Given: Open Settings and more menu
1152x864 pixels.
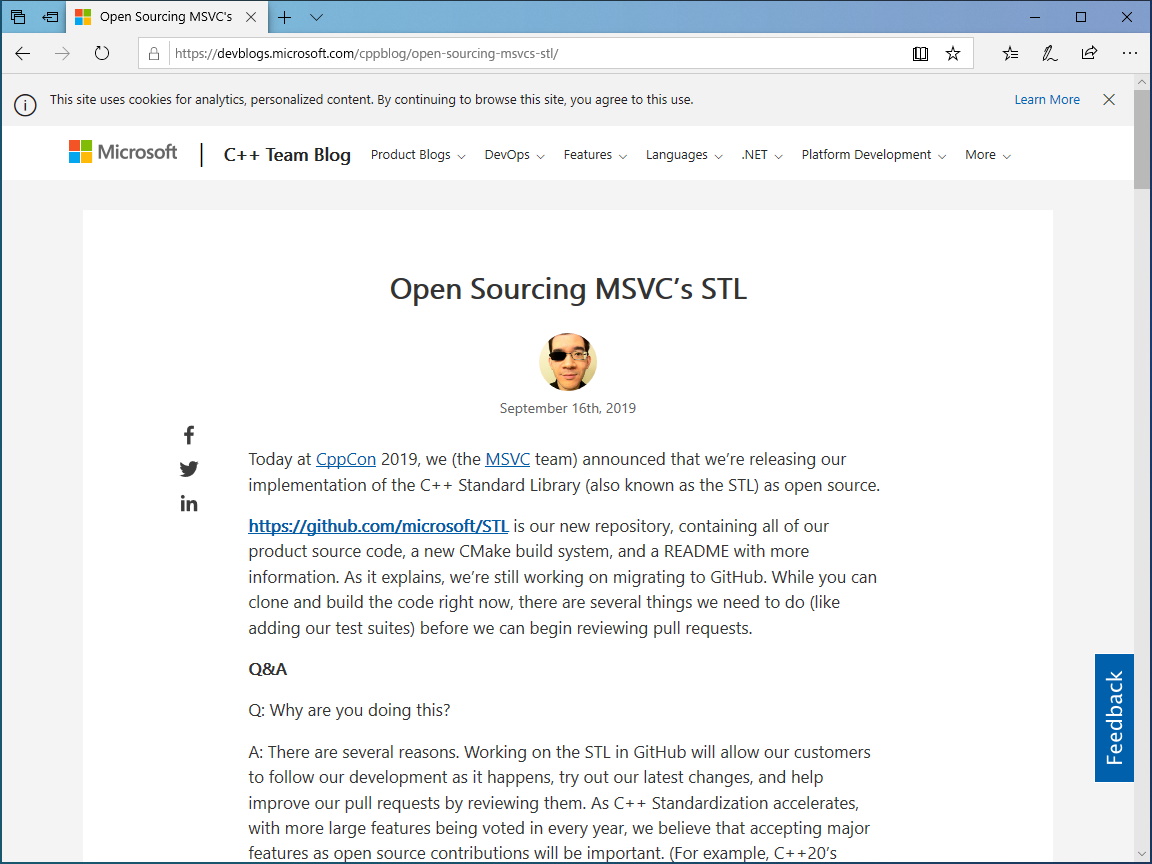Looking at the screenshot, I should (x=1129, y=53).
